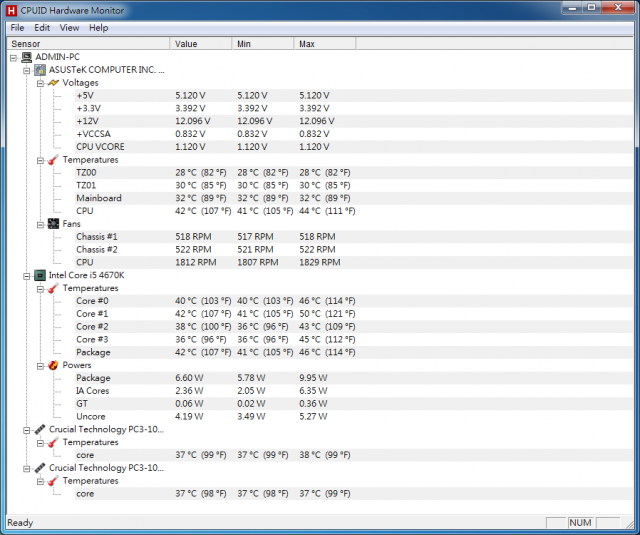Select the GT power row
Viewport: 640px width, 535px height.
[x=354, y=404]
